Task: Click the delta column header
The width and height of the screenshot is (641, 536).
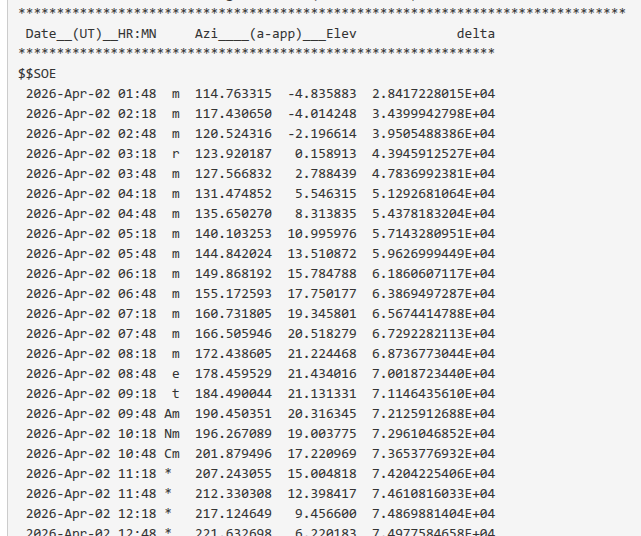Action: [x=475, y=34]
